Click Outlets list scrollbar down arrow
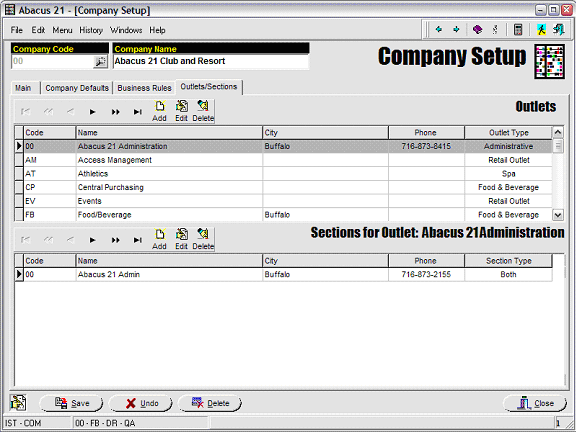This screenshot has height=432, width=576. point(558,215)
